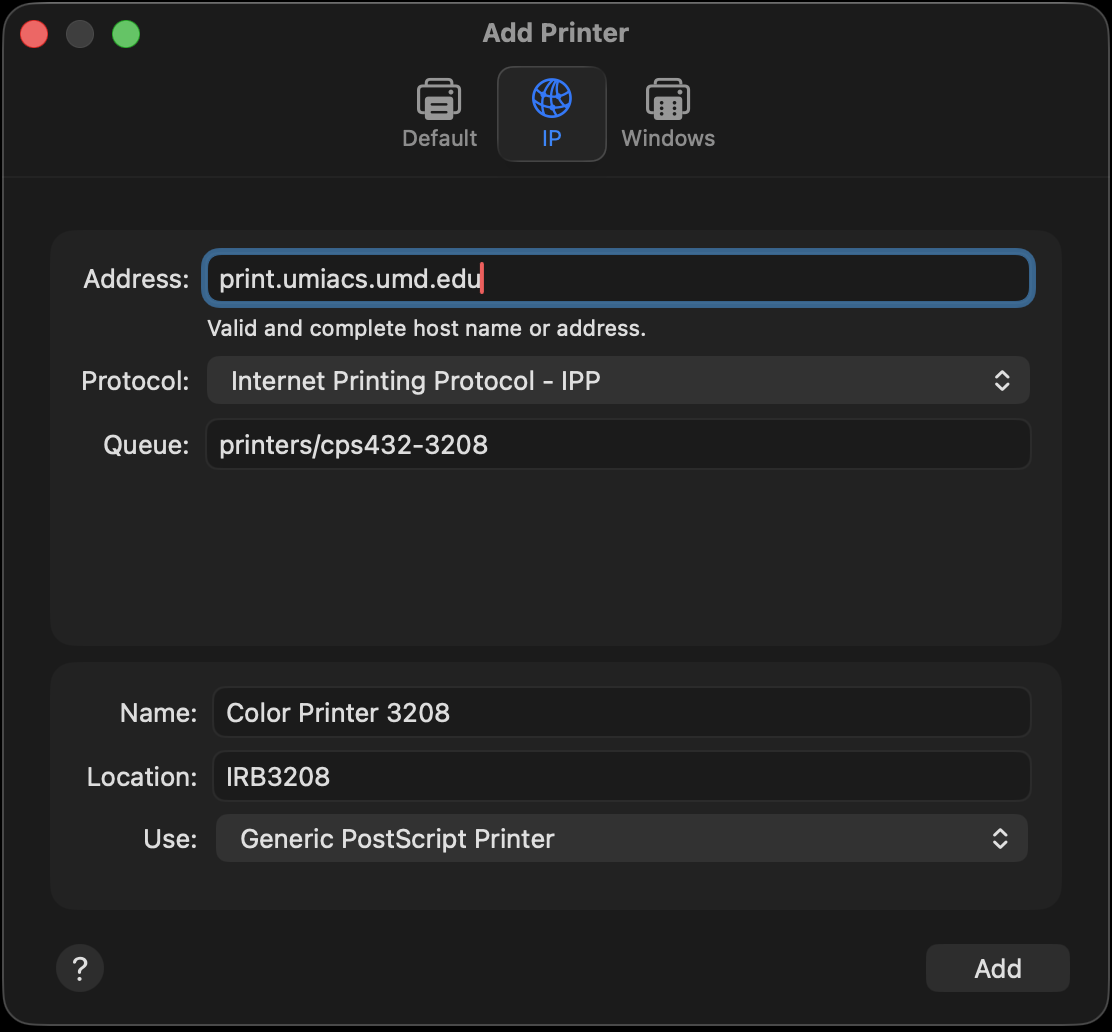Minimize the window with the yellow button
Screen dimensions: 1112x1032
tap(80, 34)
